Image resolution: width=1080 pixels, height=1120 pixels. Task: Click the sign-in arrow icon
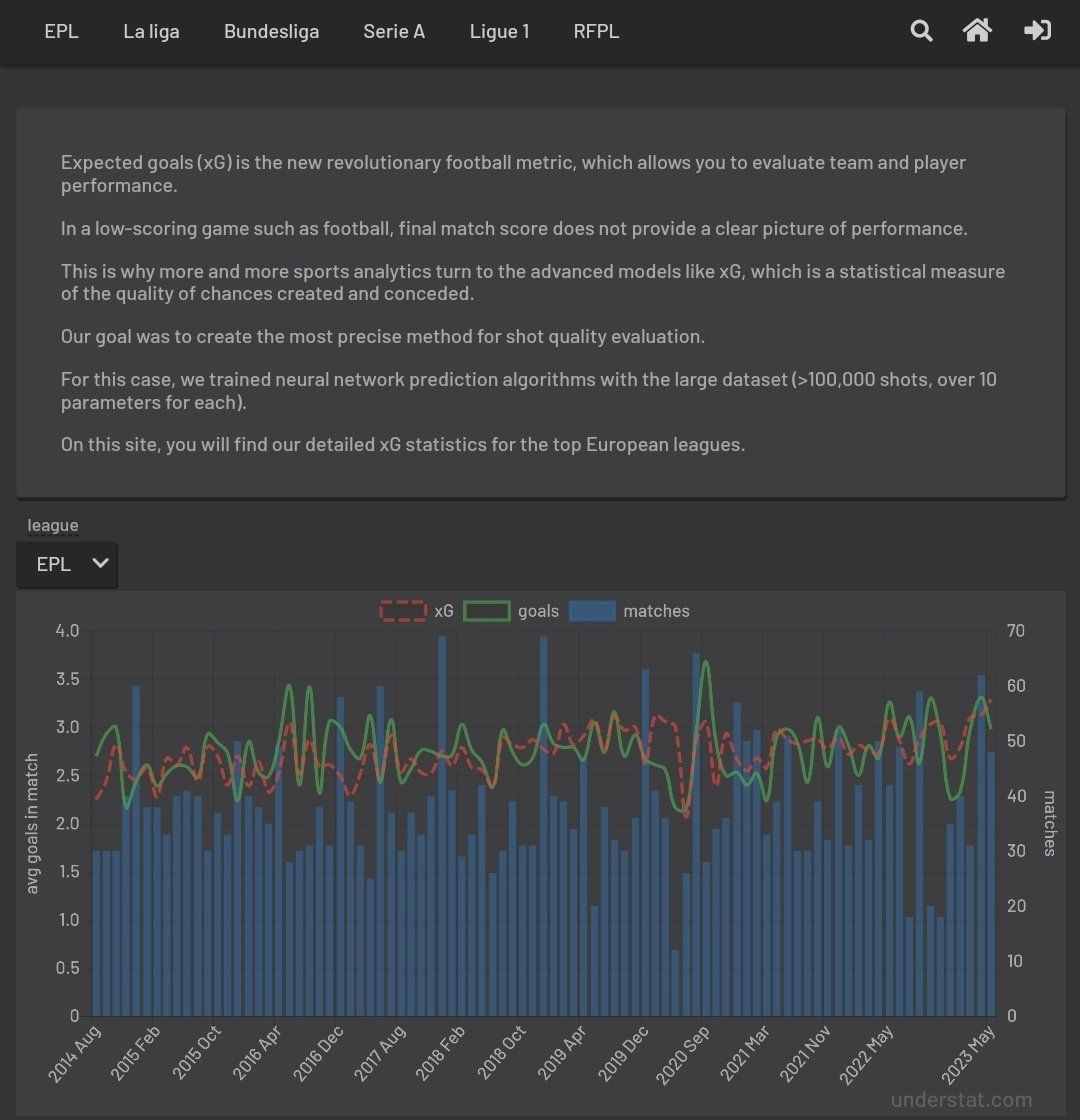point(1037,31)
